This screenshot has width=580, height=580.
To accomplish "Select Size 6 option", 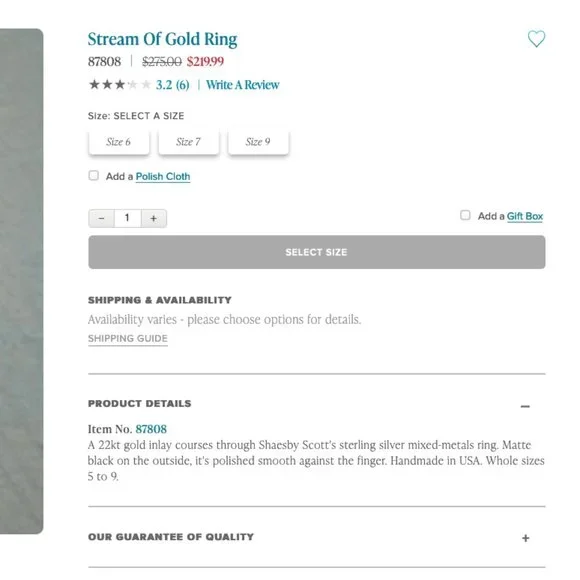I will pyautogui.click(x=119, y=142).
